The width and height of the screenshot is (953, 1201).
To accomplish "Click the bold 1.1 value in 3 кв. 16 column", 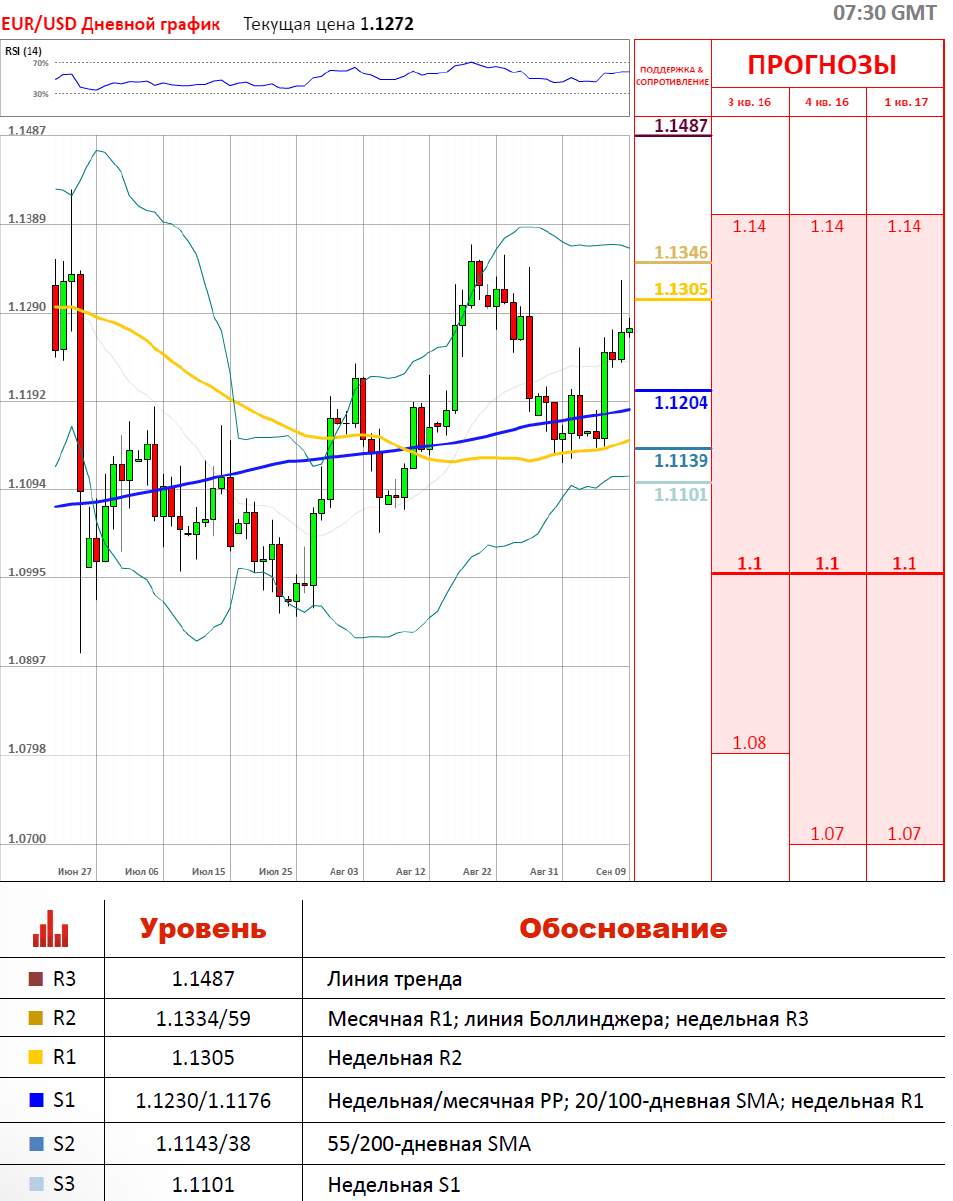I will [x=749, y=563].
